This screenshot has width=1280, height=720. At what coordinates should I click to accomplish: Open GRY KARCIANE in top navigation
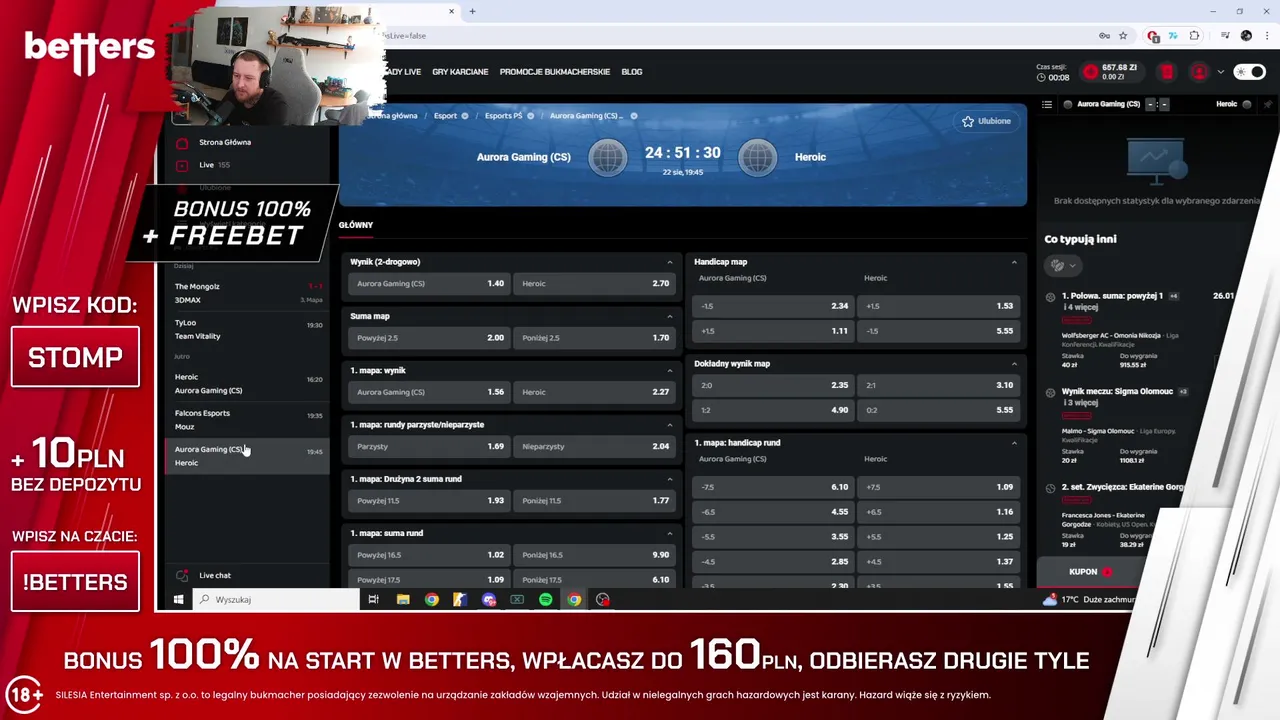pos(460,72)
